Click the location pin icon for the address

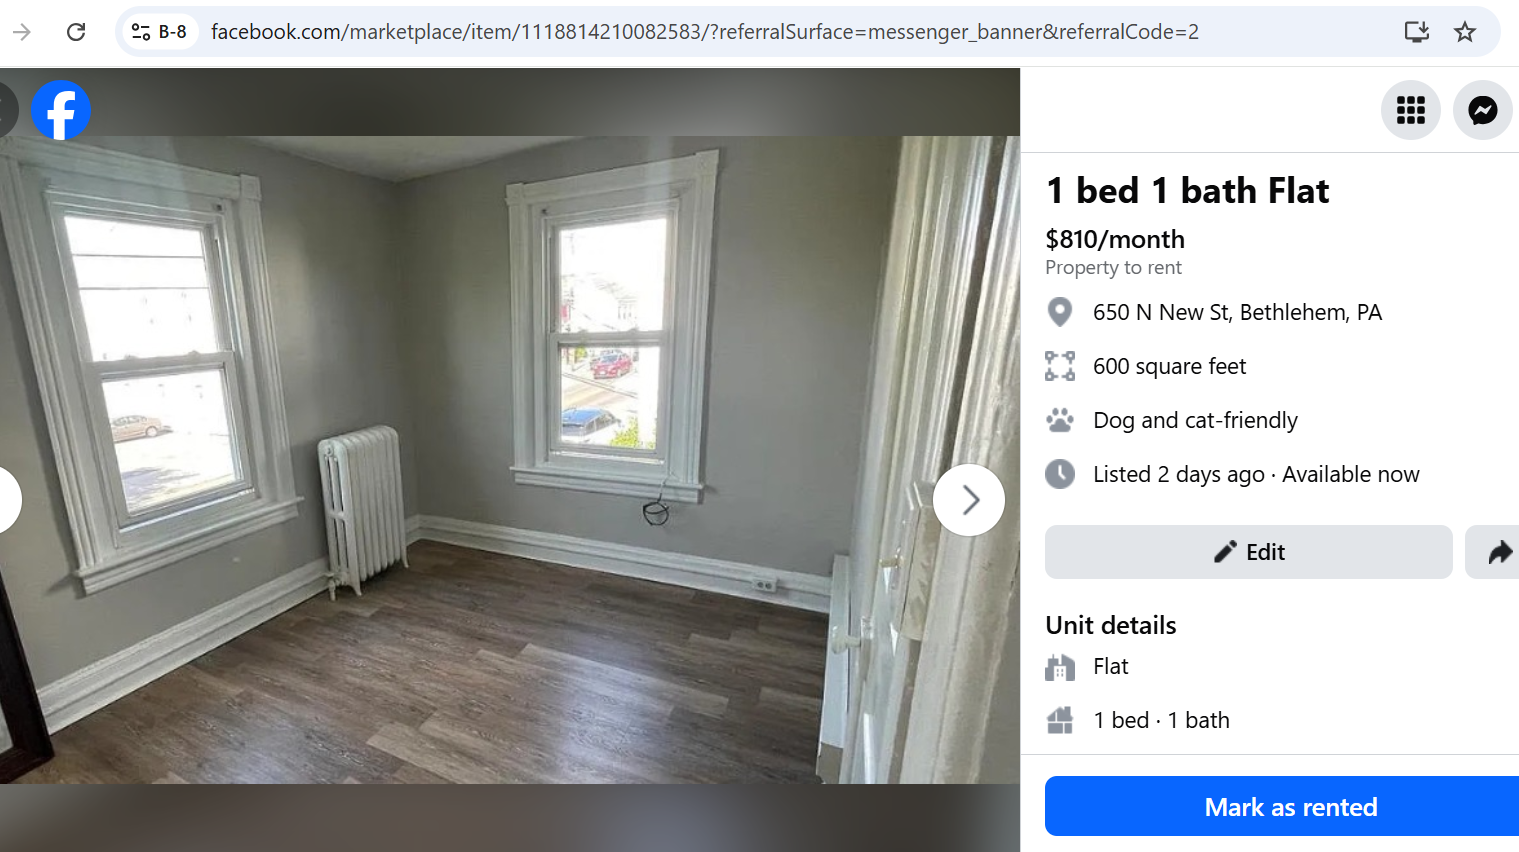tap(1059, 312)
